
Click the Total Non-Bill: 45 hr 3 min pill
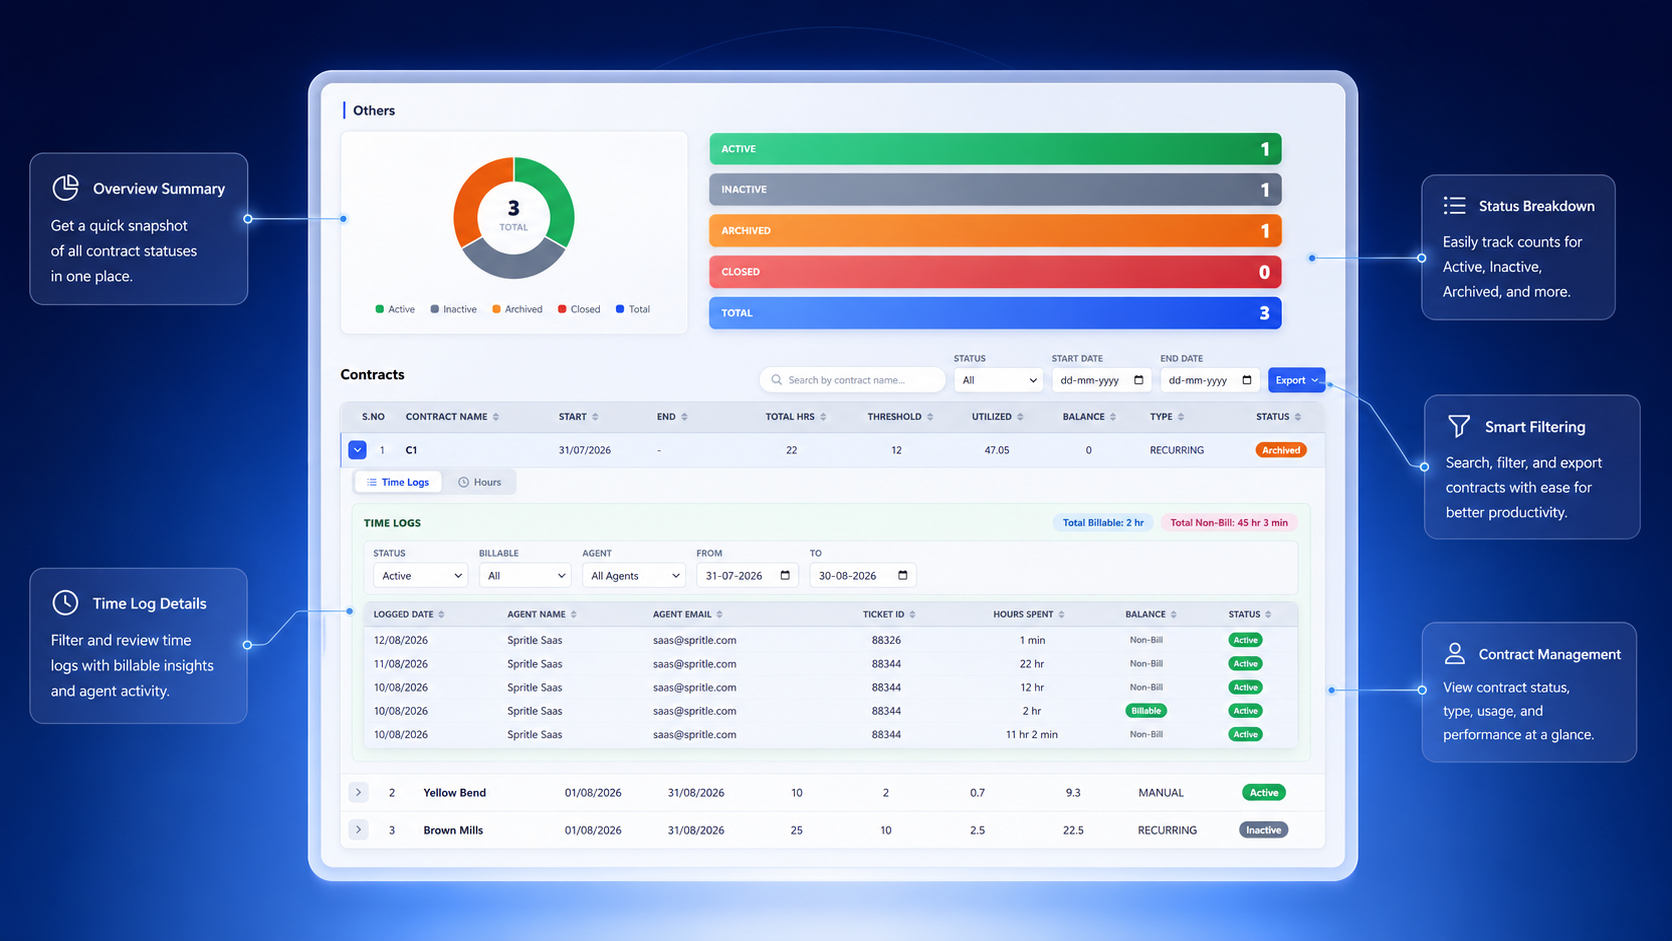pyautogui.click(x=1229, y=522)
